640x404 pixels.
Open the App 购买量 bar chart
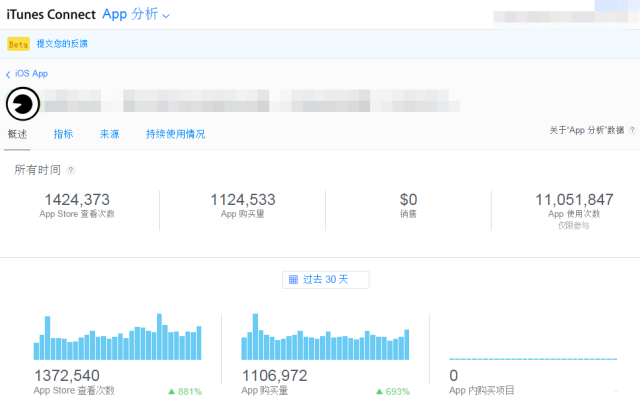(325, 337)
